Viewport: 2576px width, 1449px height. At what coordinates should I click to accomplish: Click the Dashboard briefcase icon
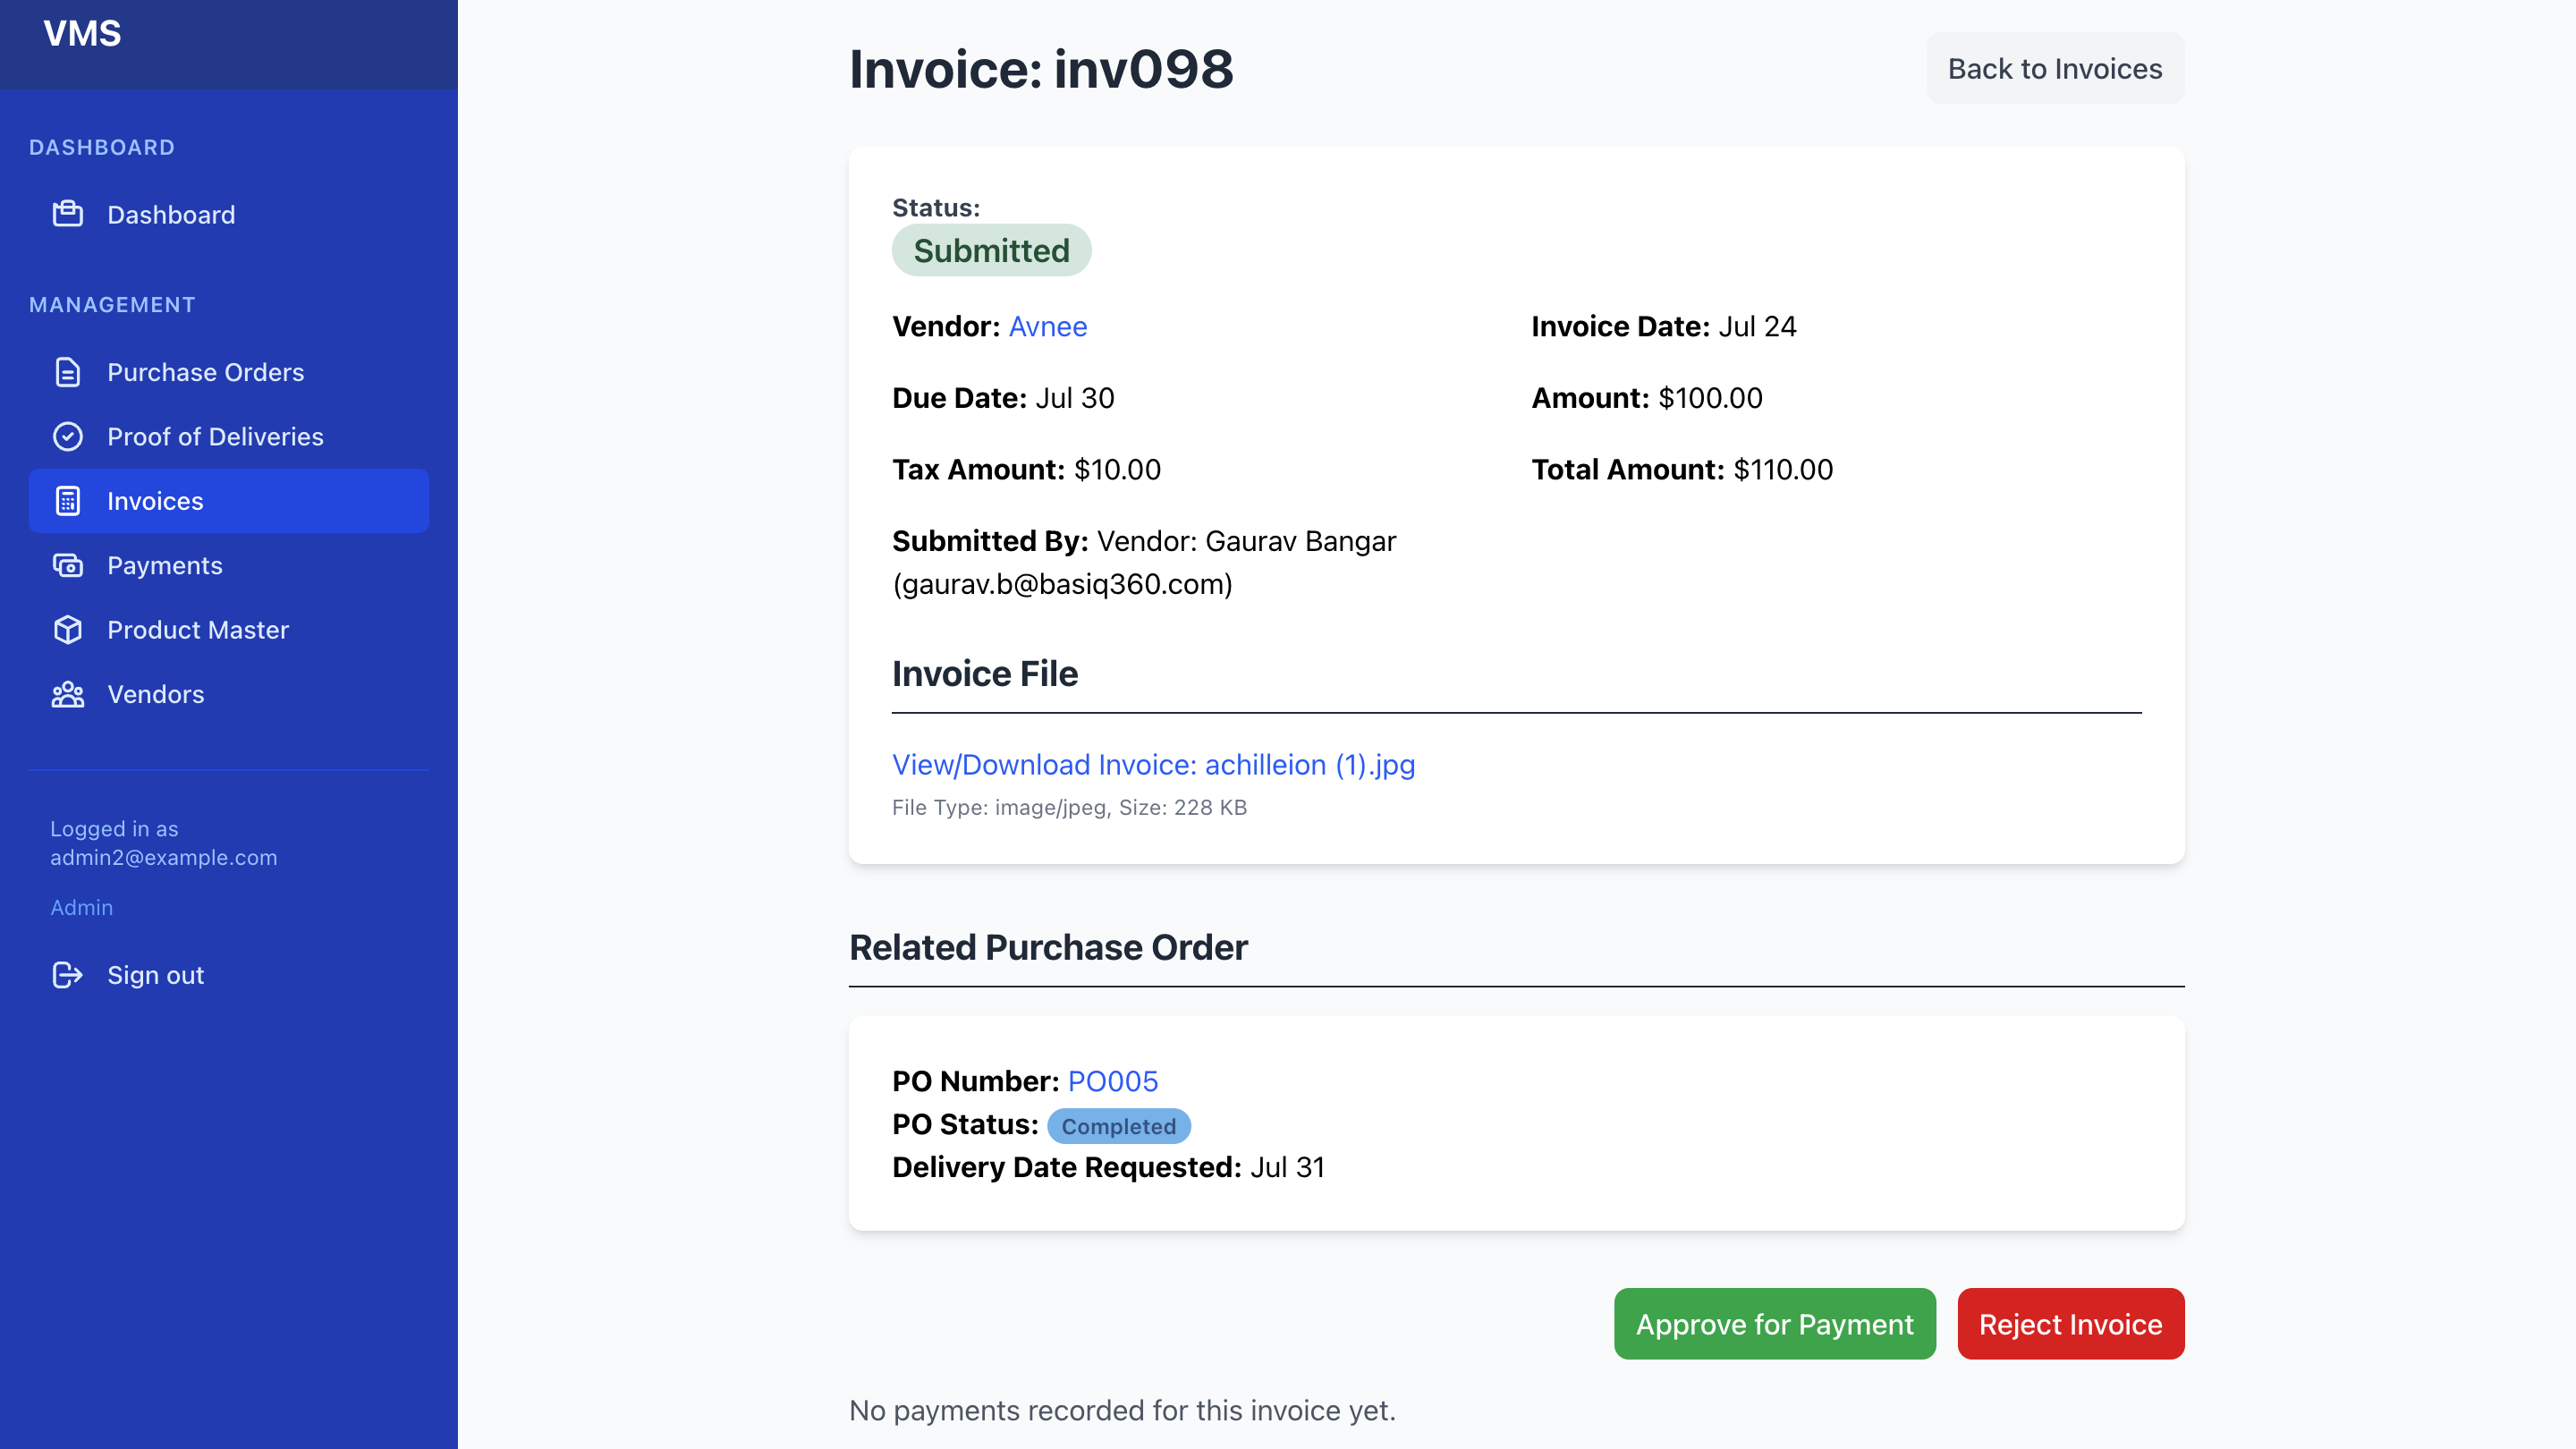pos(67,214)
